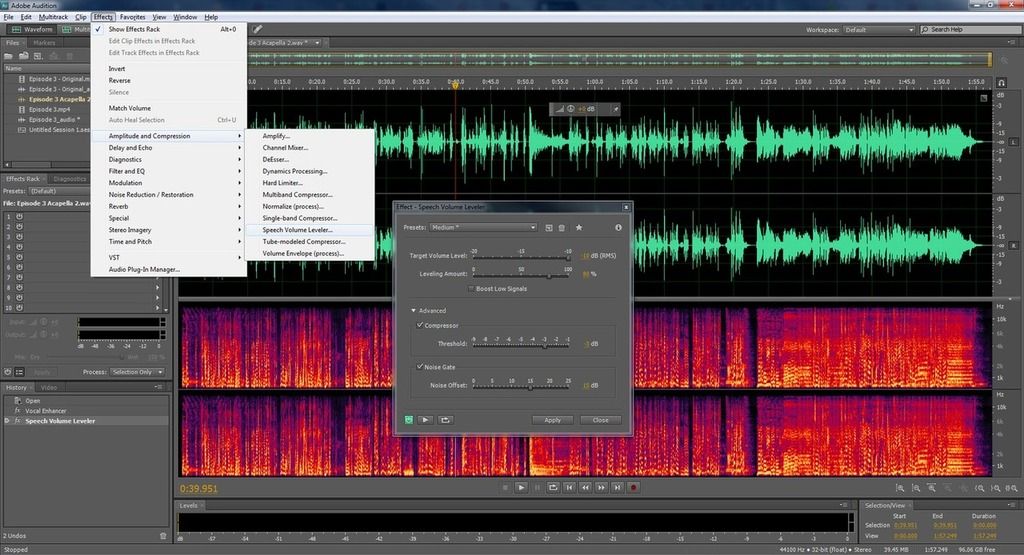Click the Fast Forward transport button
Viewport: 1024px width, 555px height.
601,487
